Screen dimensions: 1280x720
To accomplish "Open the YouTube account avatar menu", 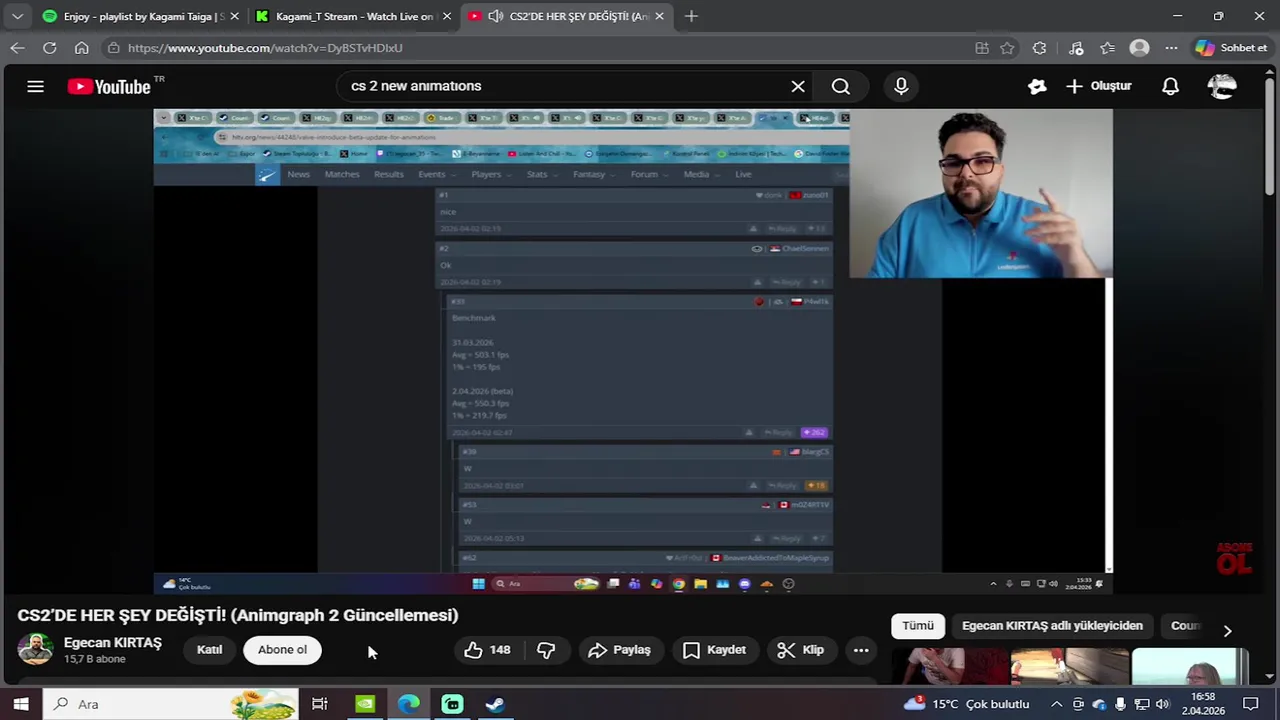I will 1222,86.
